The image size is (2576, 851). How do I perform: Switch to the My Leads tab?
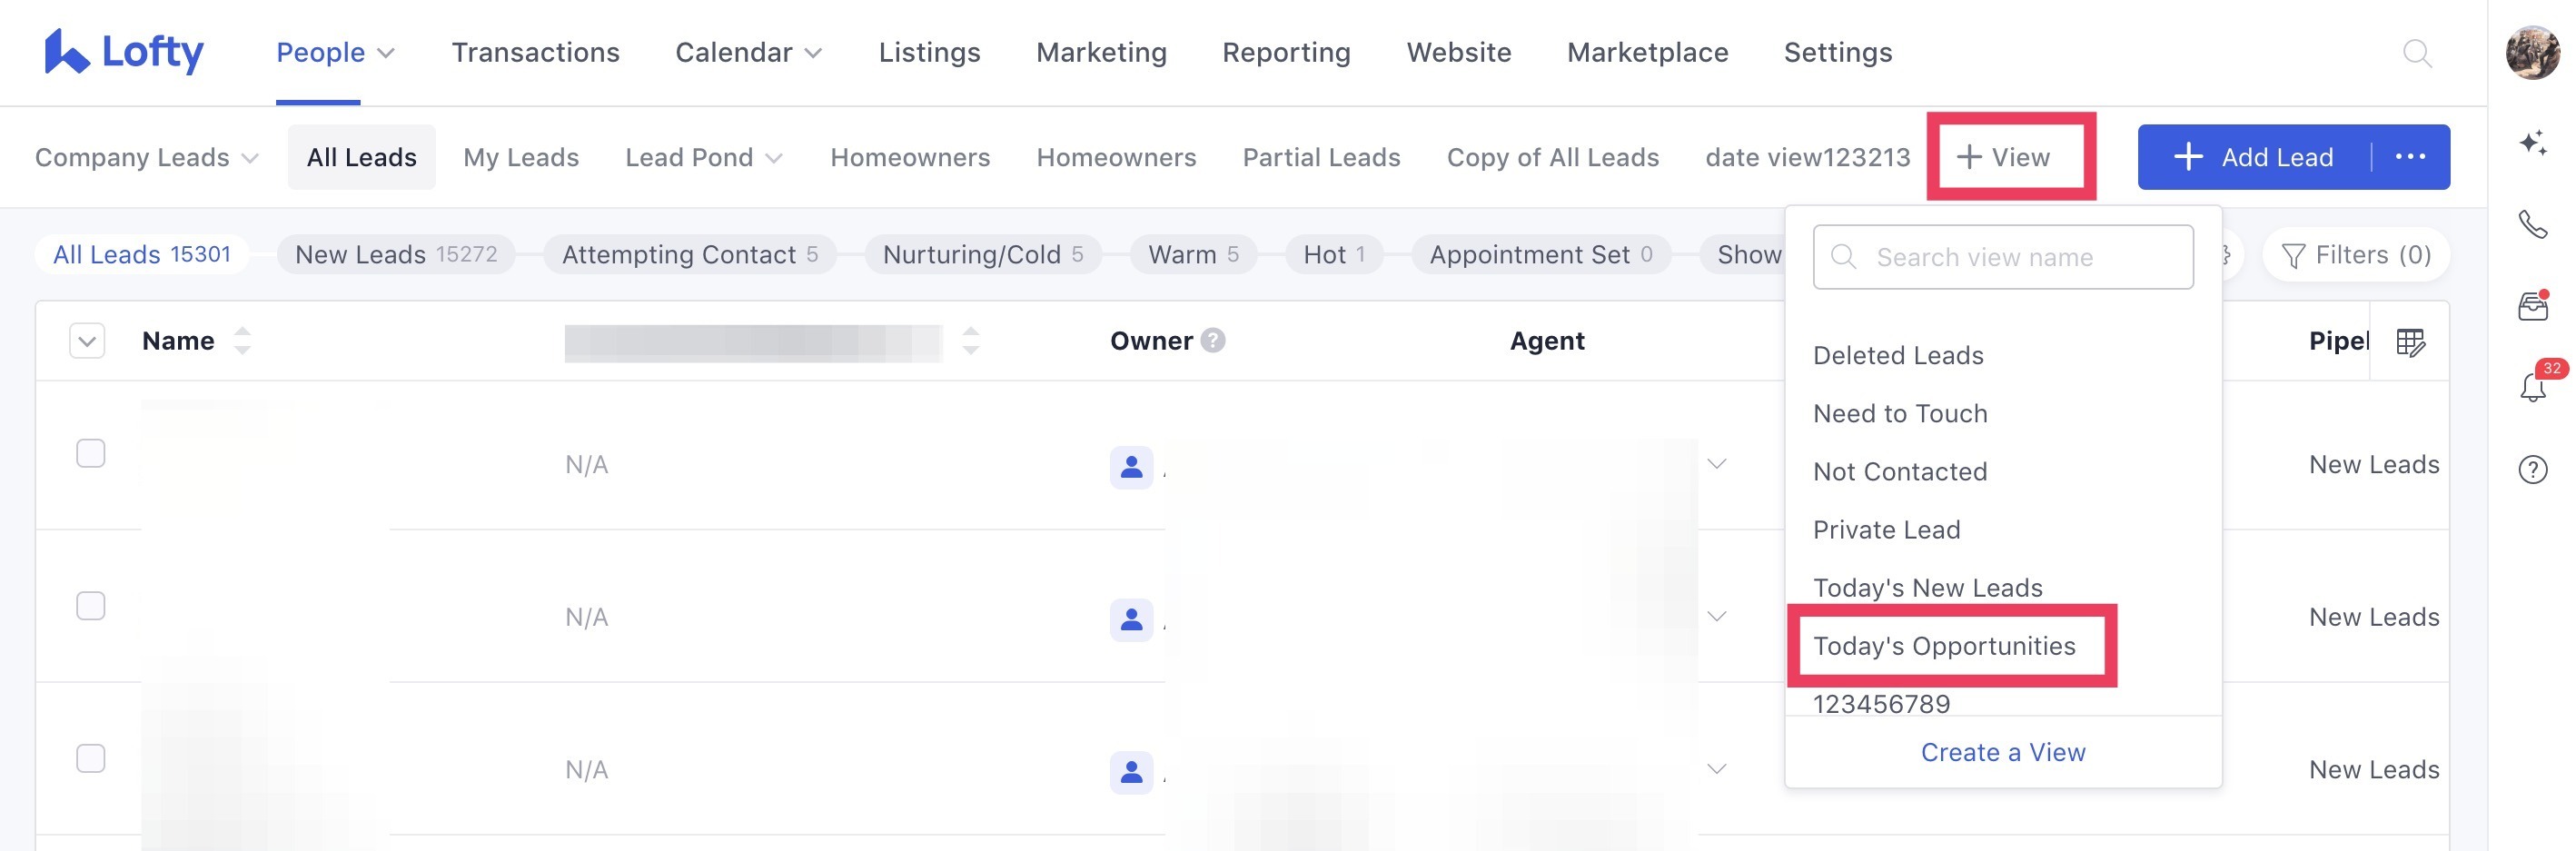click(521, 158)
